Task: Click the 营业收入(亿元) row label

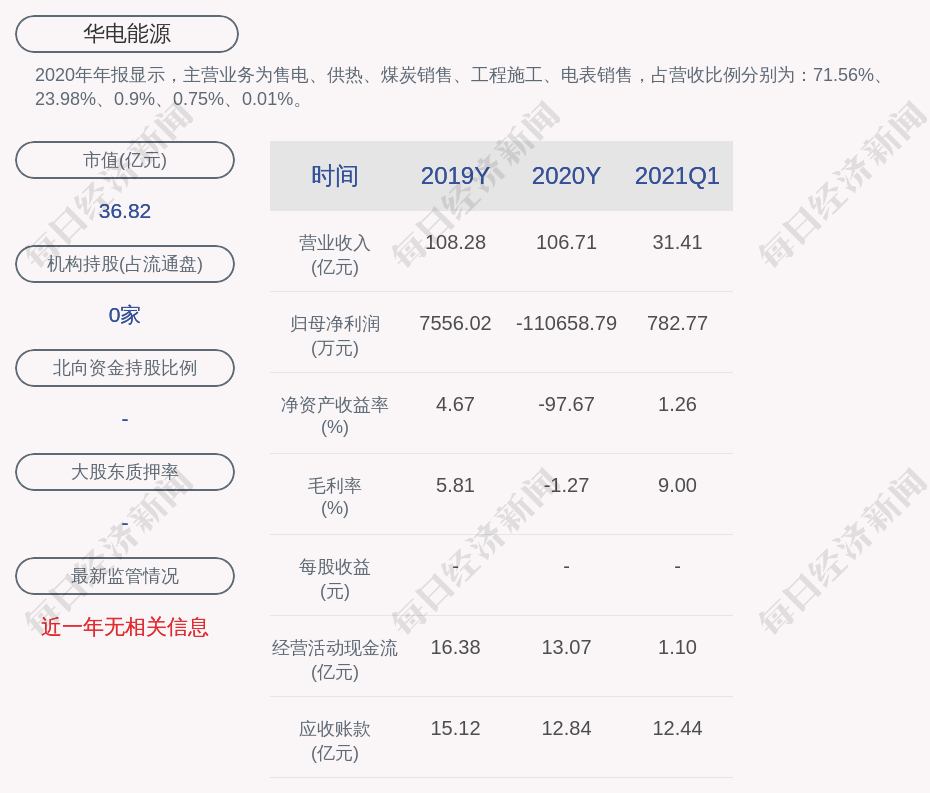Action: click(x=335, y=254)
